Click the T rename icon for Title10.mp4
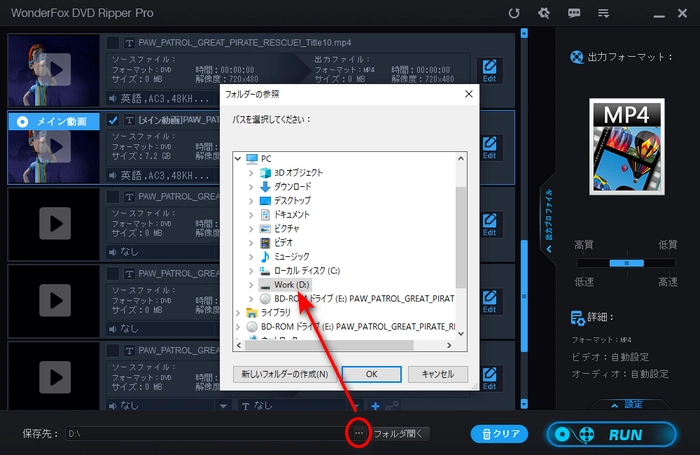Screen dimensions: 700x455 point(129,43)
